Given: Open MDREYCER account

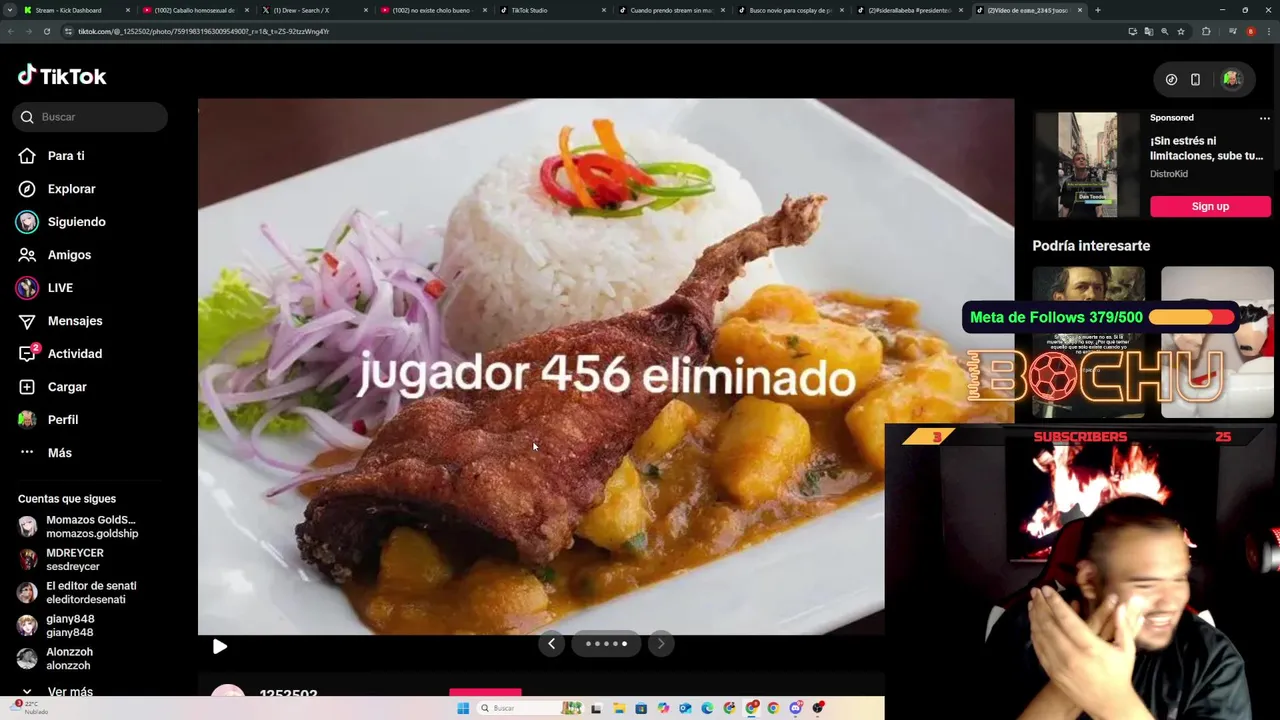Looking at the screenshot, I should point(61,560).
